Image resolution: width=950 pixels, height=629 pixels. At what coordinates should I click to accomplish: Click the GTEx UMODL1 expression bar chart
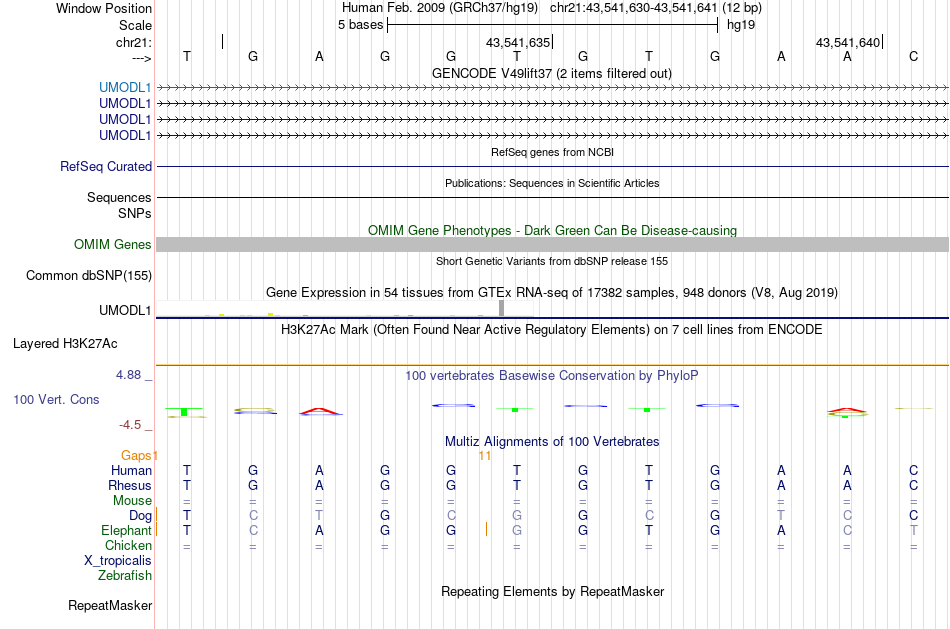pyautogui.click(x=344, y=308)
